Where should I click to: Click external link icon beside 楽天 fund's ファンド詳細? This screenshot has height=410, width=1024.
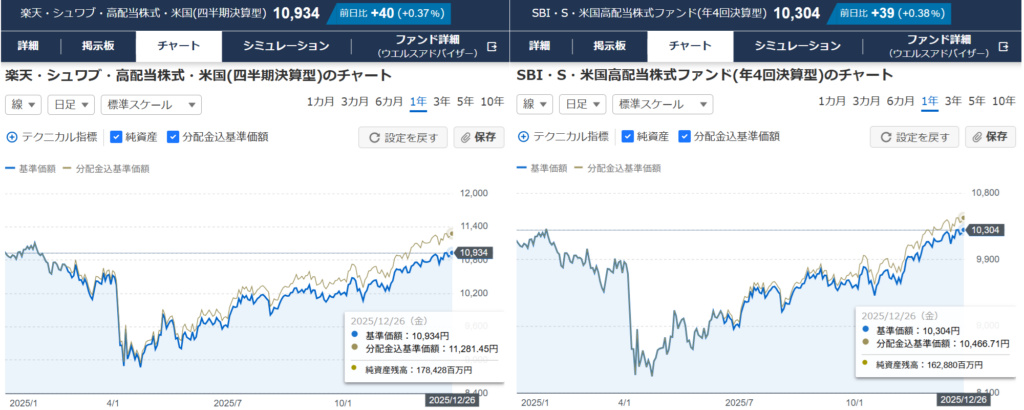(x=491, y=46)
